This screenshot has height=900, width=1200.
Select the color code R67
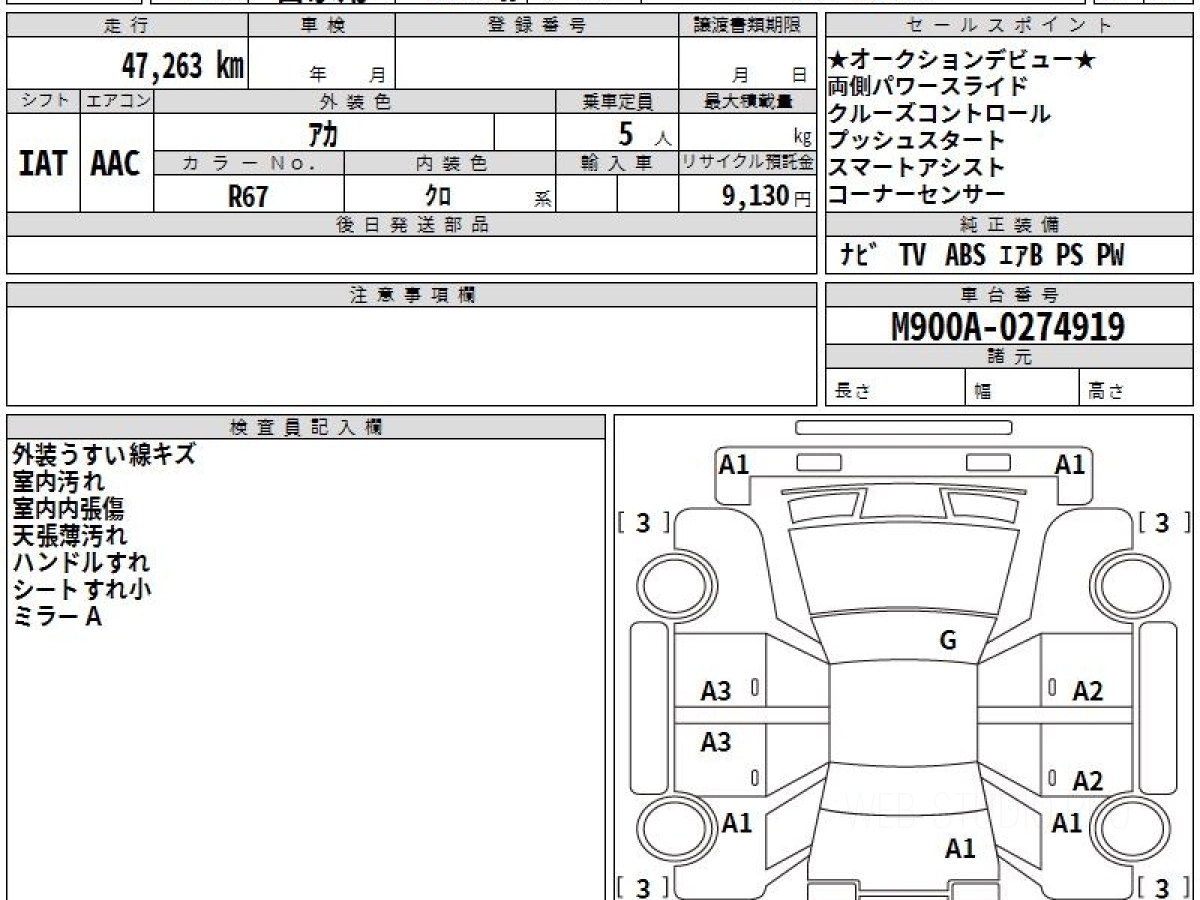coord(248,196)
